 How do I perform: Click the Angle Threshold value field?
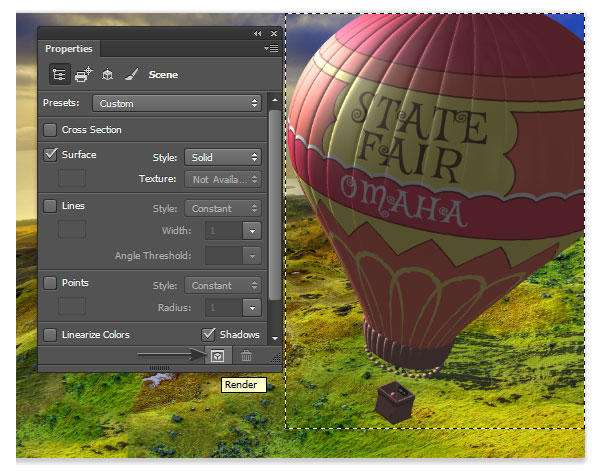[x=224, y=256]
